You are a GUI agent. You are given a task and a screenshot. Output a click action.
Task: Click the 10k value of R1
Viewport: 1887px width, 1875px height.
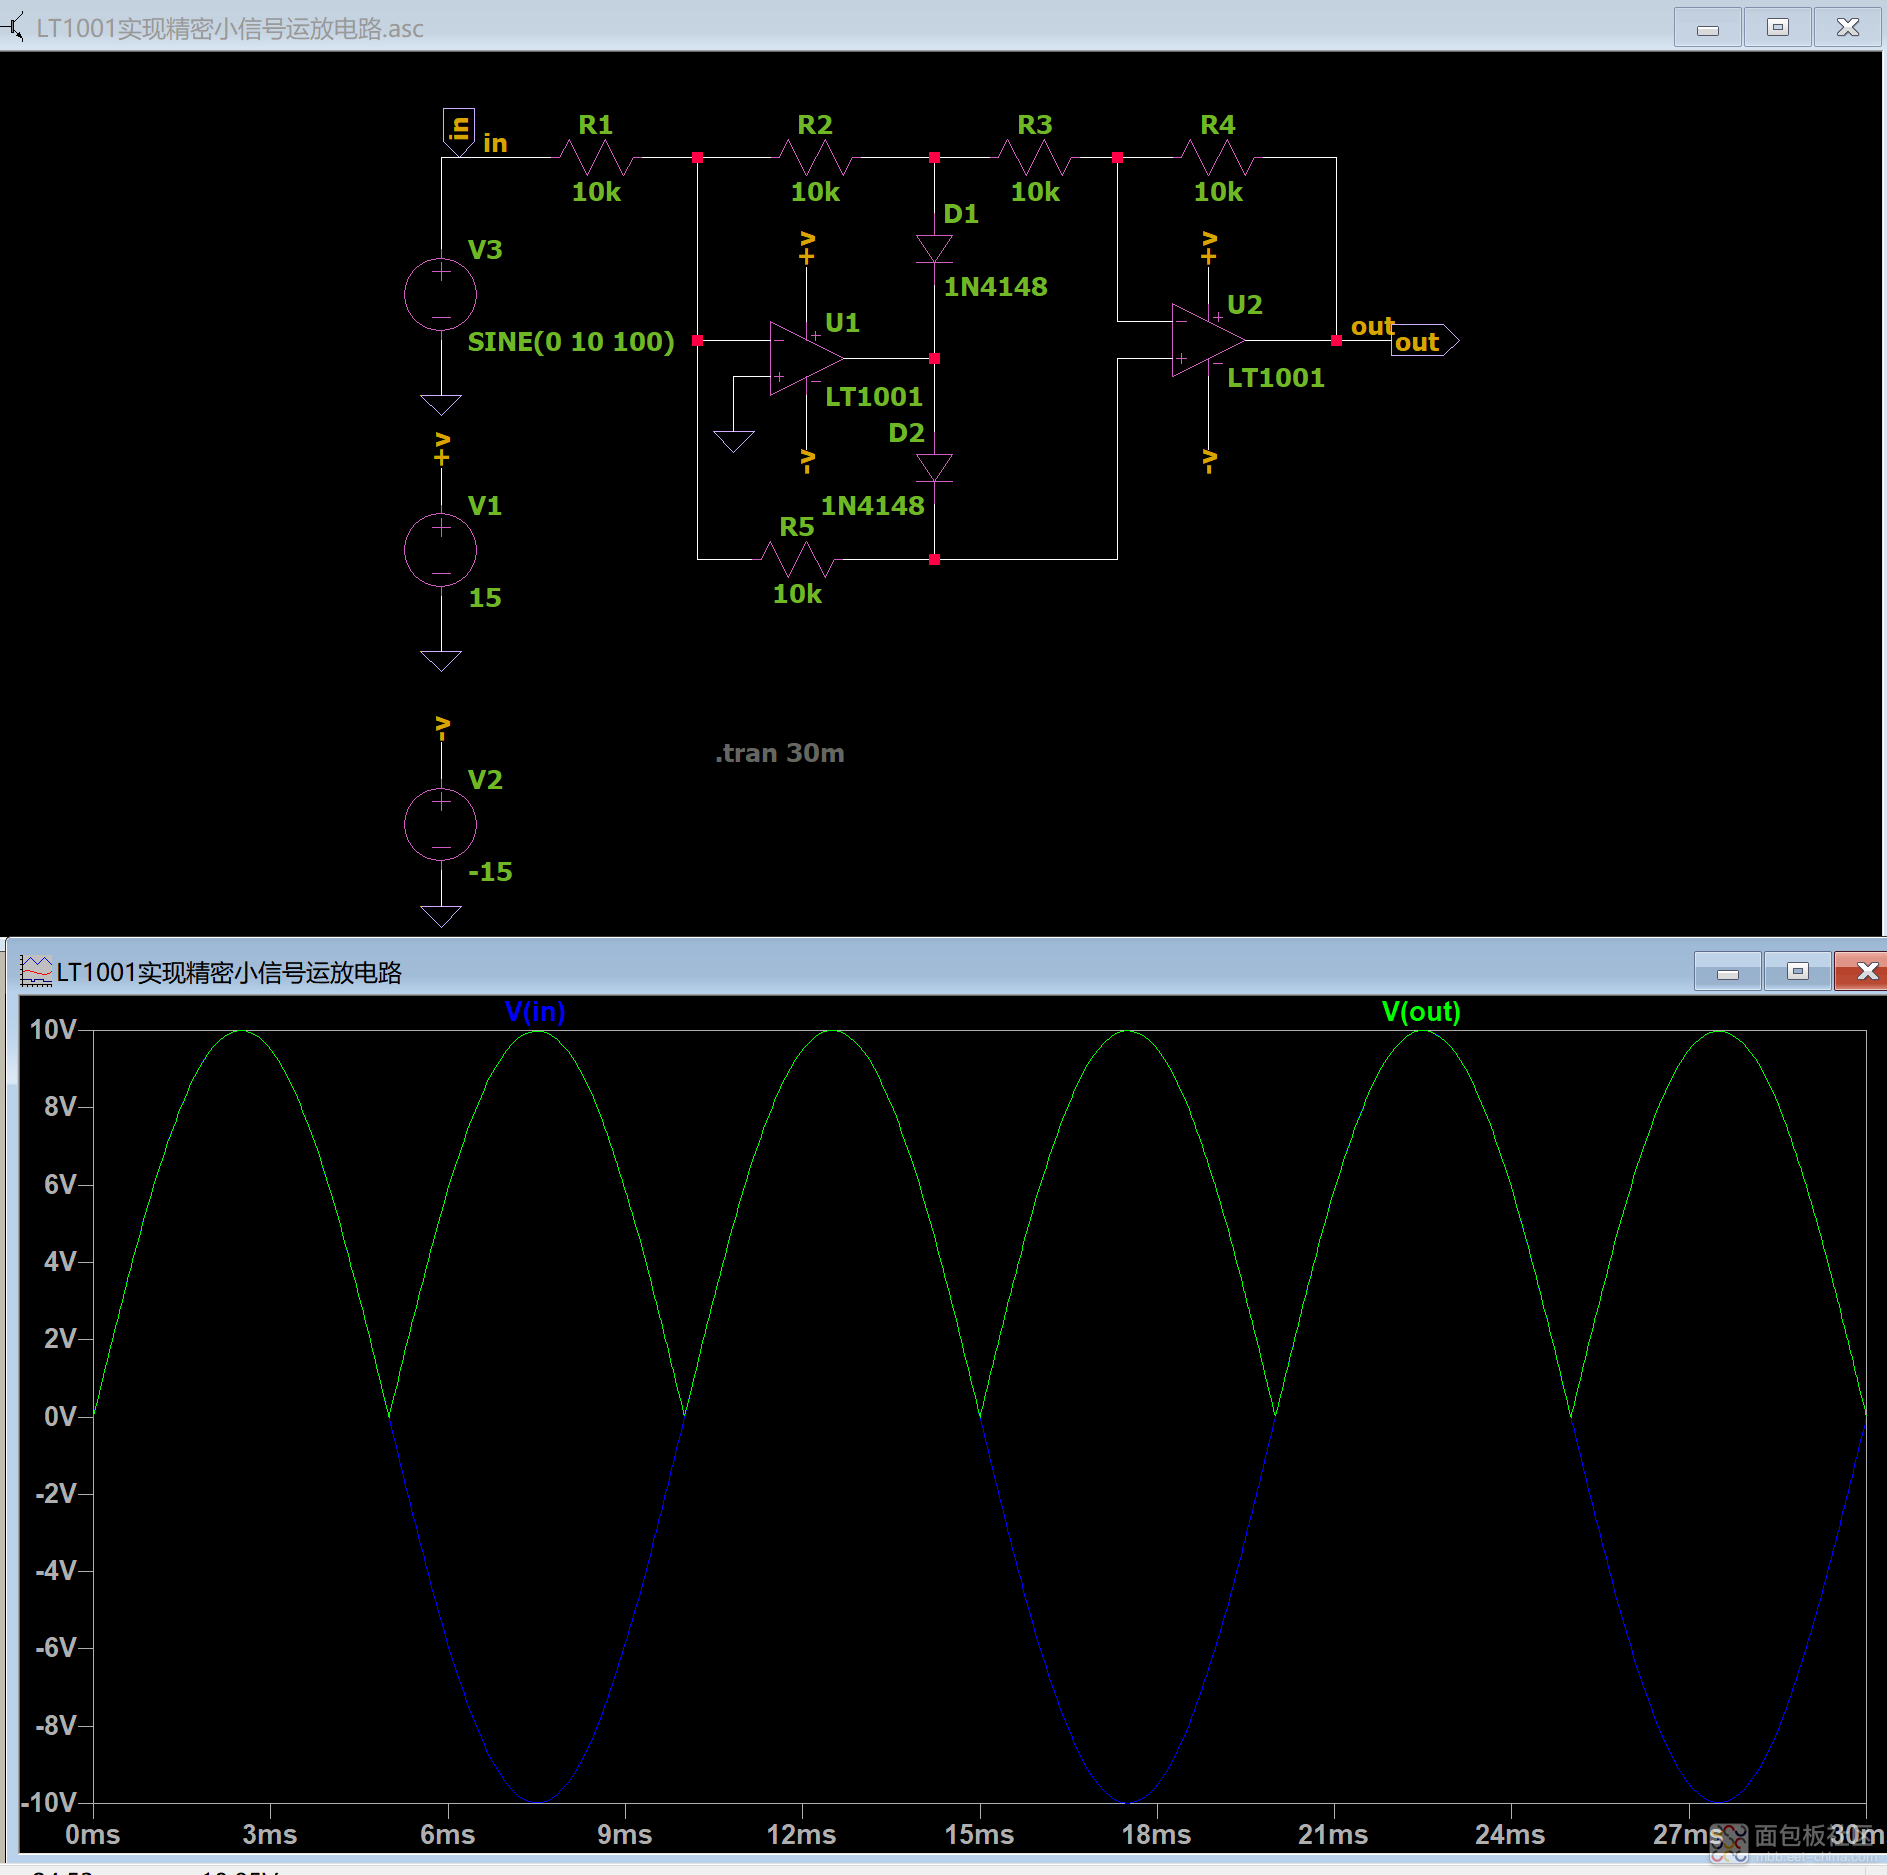pos(596,192)
